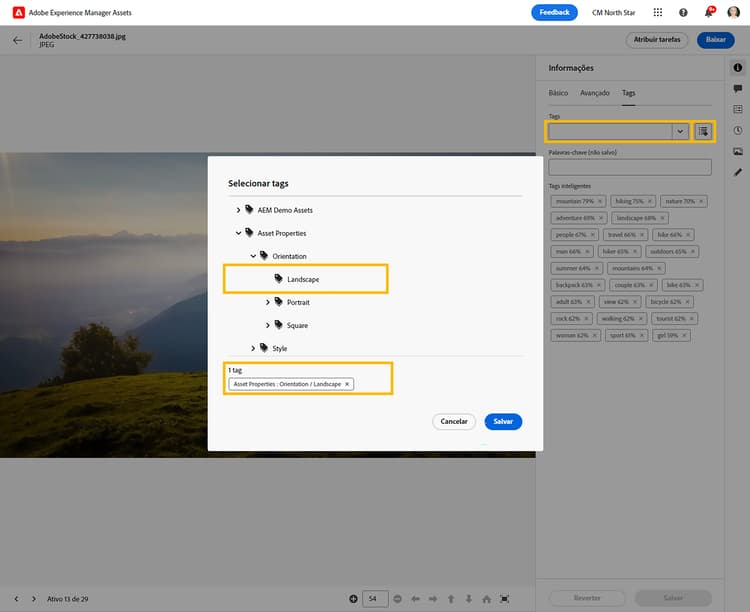
Task: Click the back arrow next to file name
Action: pos(17,41)
